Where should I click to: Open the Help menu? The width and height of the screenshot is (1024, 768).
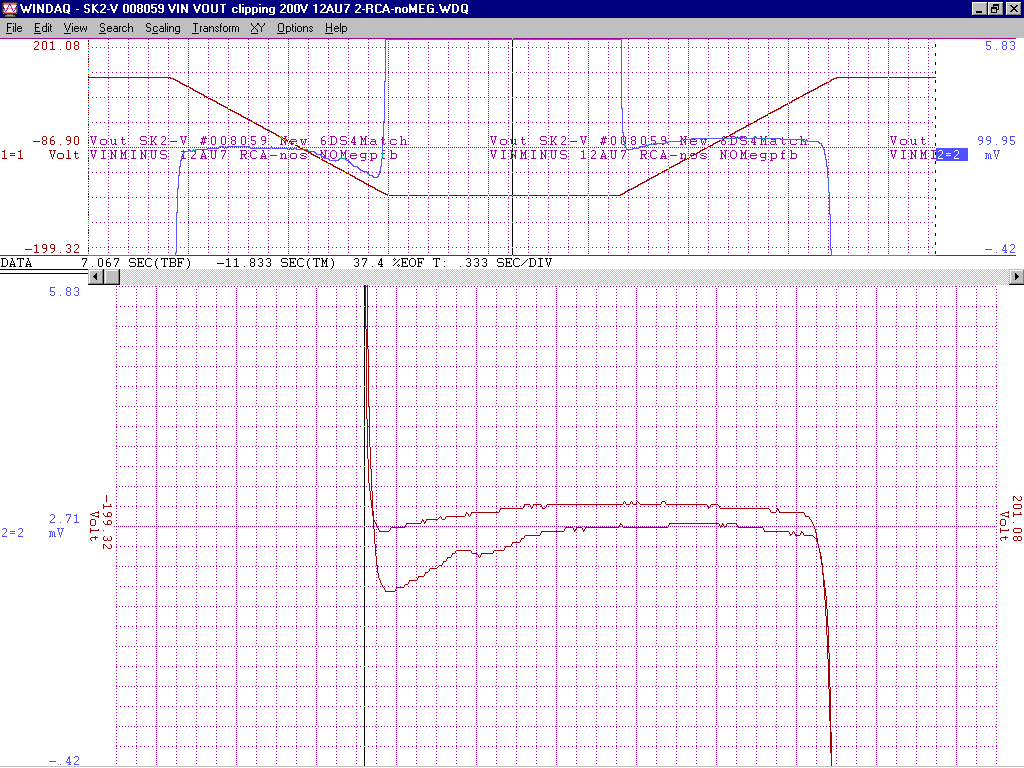click(336, 28)
